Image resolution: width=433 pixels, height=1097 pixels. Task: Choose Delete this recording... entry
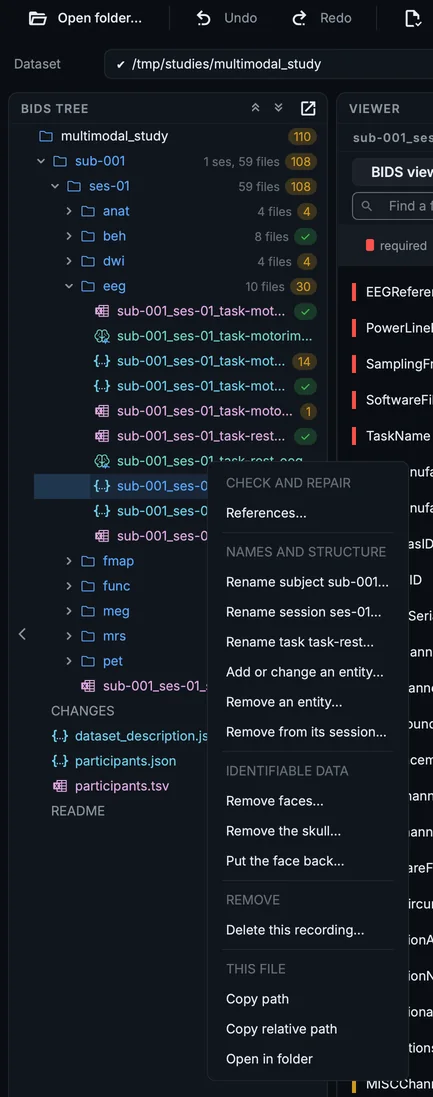308,930
